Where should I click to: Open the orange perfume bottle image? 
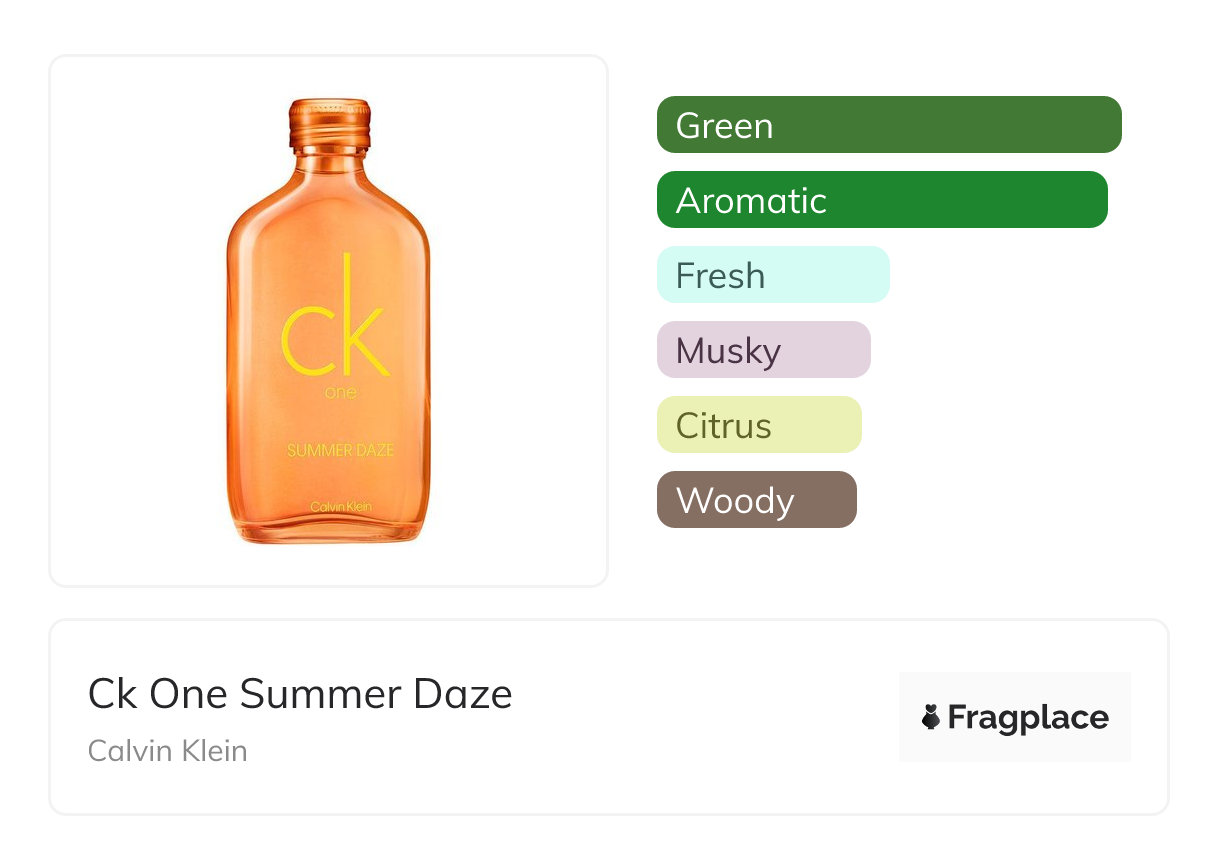point(329,320)
